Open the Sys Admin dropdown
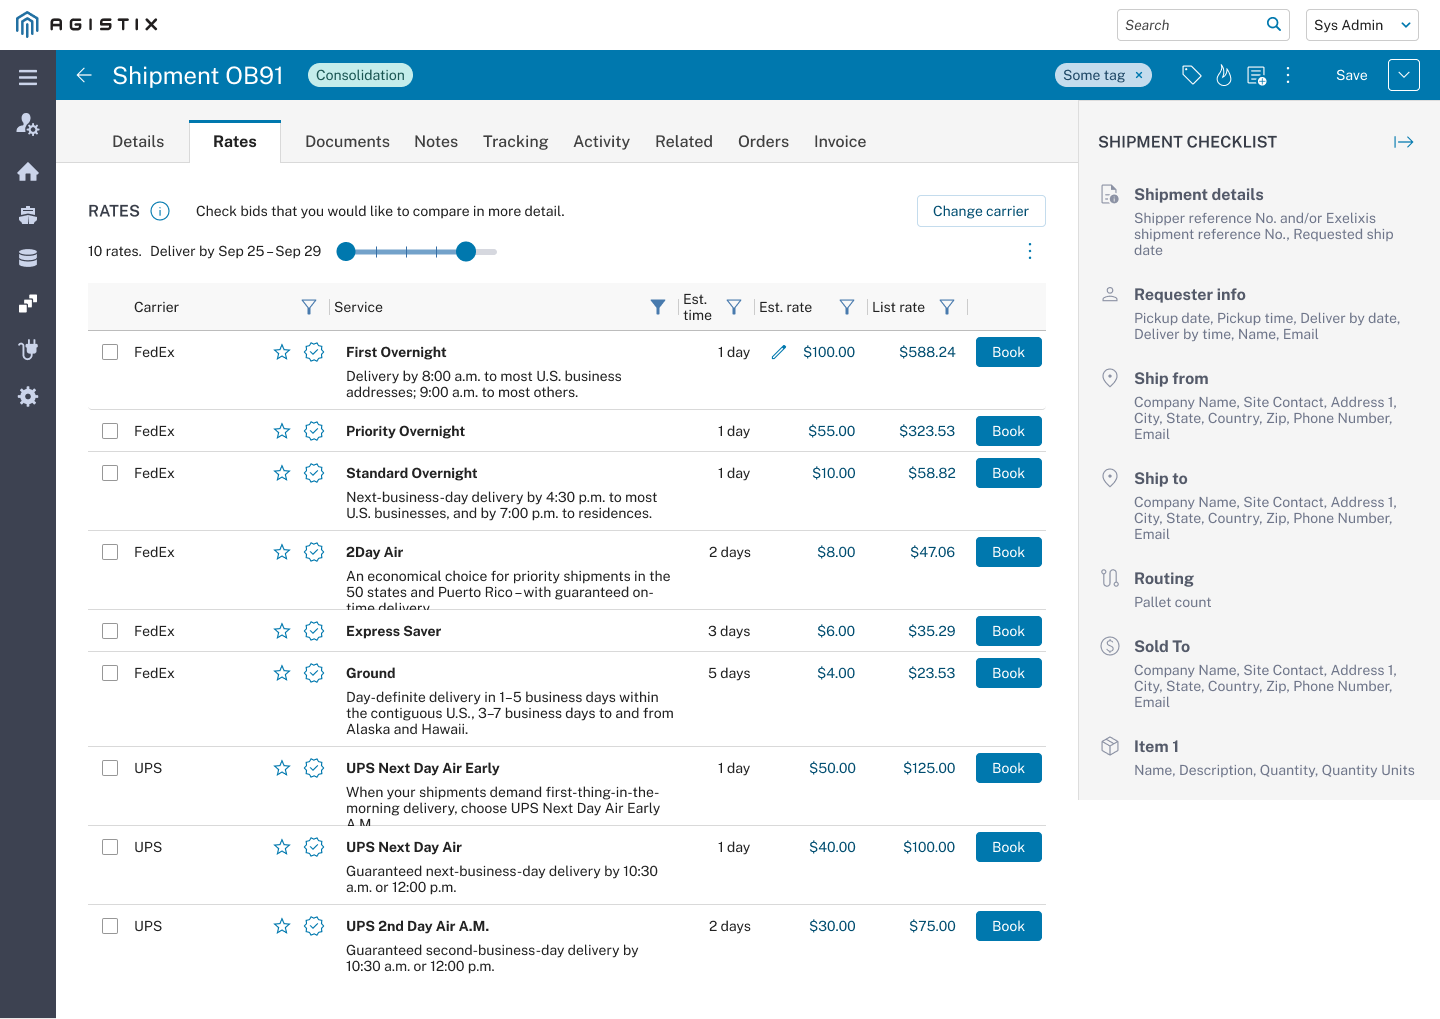Viewport: 1440px width, 1019px height. click(1362, 25)
